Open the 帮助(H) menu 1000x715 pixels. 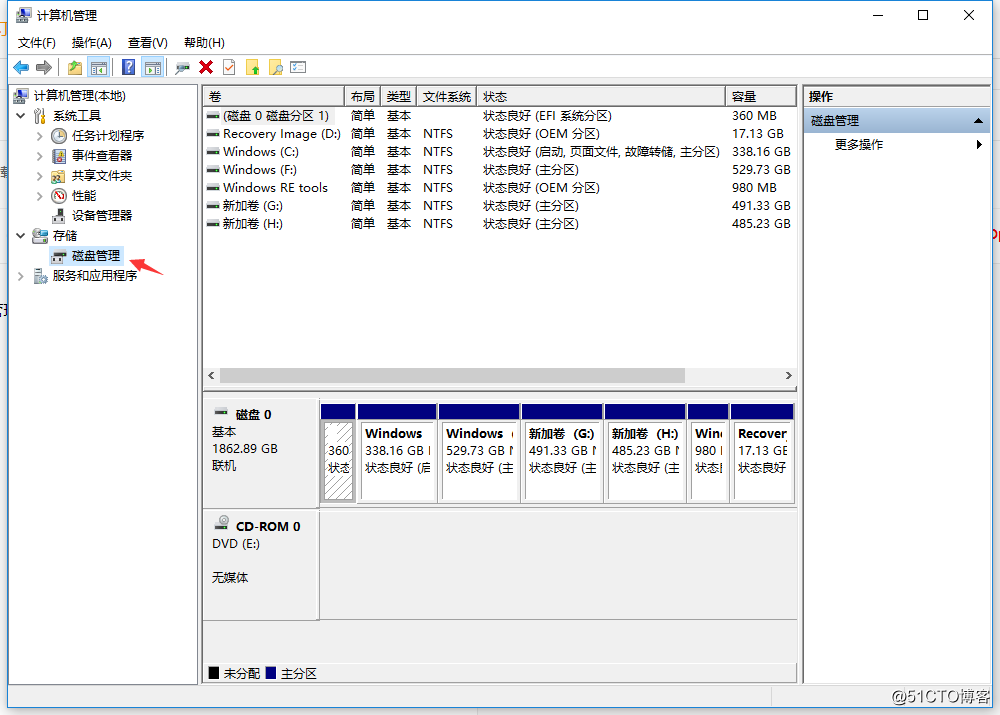coord(204,43)
